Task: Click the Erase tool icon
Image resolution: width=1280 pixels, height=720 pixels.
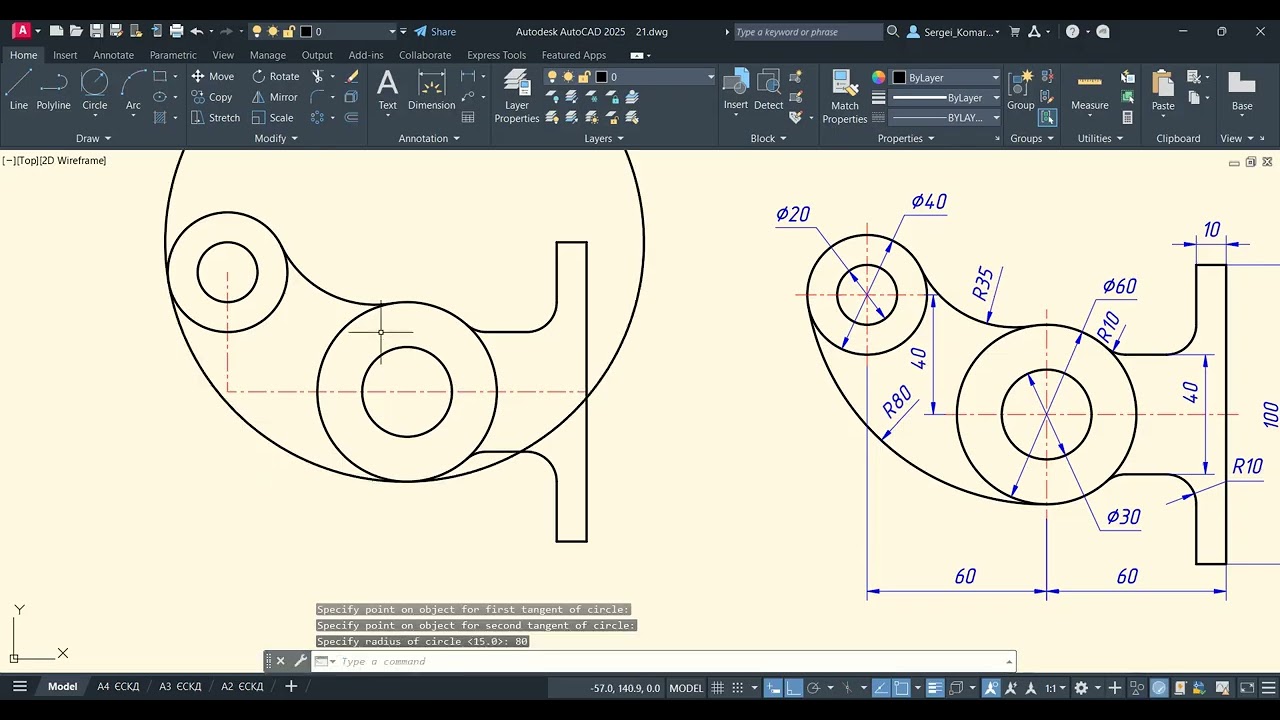Action: click(x=352, y=76)
